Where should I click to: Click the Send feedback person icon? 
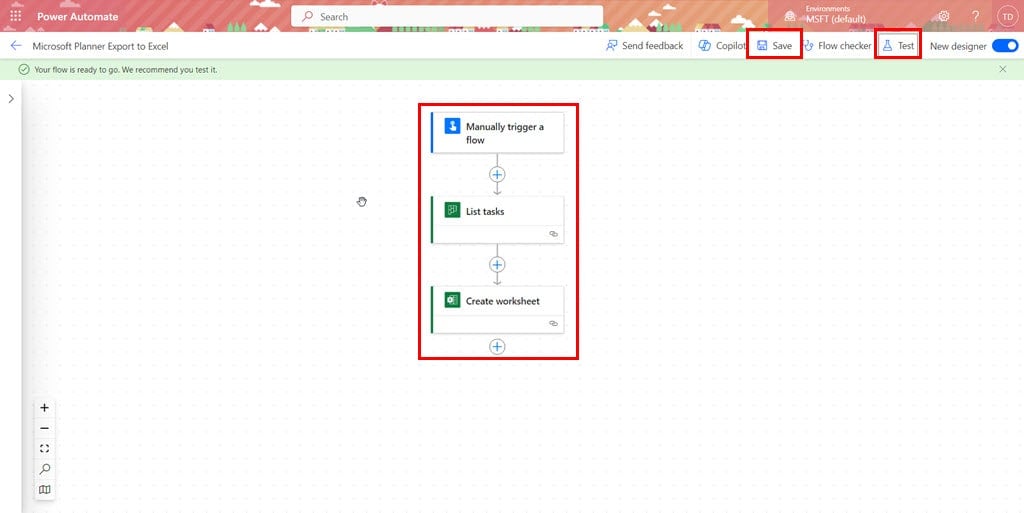[x=611, y=46]
